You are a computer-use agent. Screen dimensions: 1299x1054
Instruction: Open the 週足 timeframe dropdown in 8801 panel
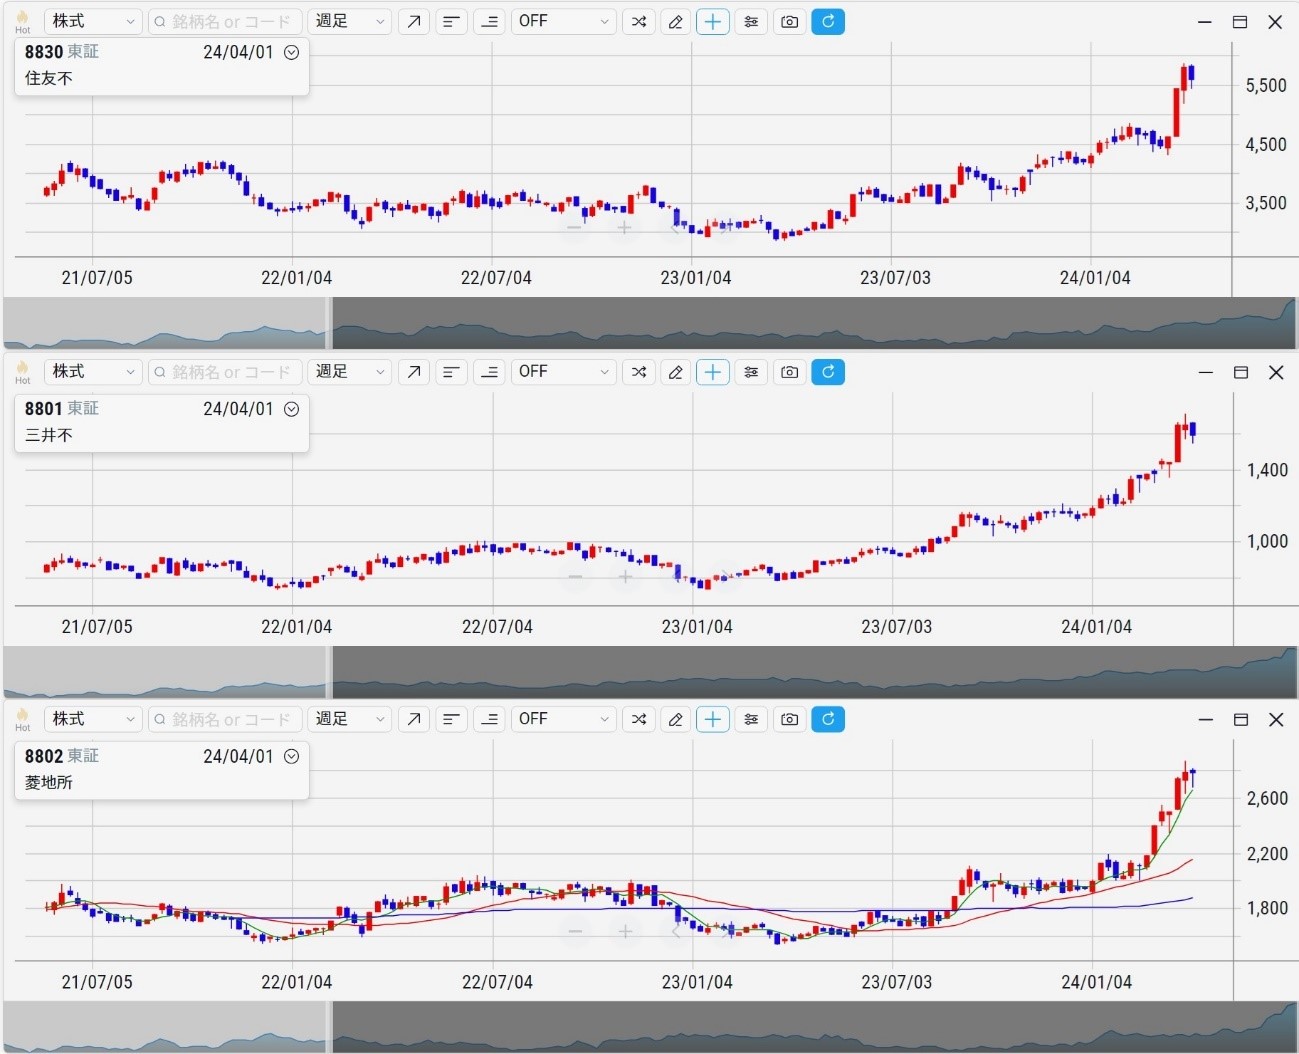click(x=349, y=372)
